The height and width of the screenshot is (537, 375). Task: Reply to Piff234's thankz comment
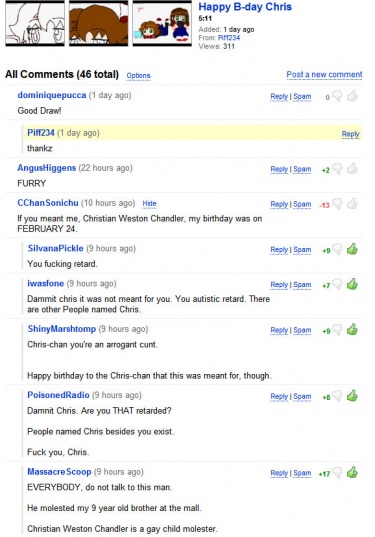coord(350,134)
